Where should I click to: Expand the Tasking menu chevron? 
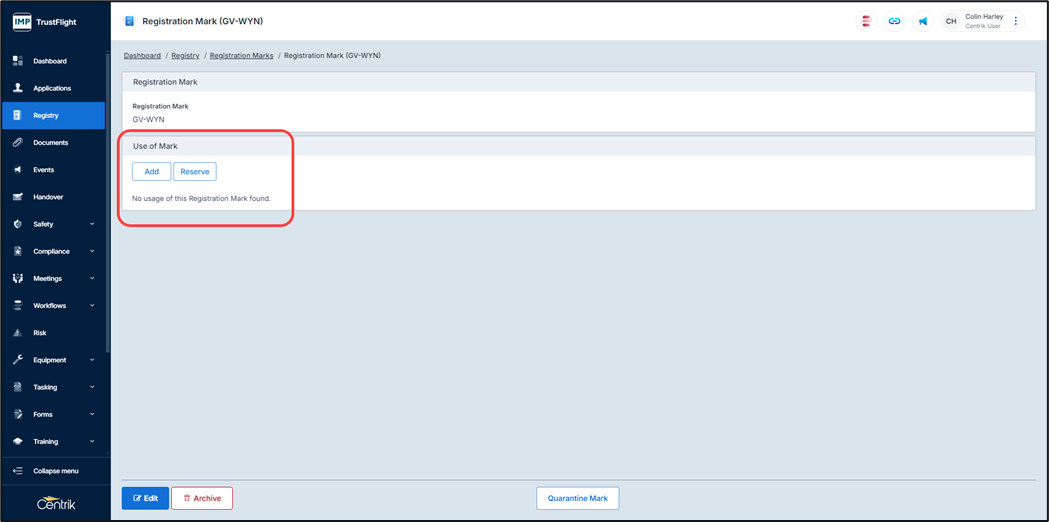92,387
